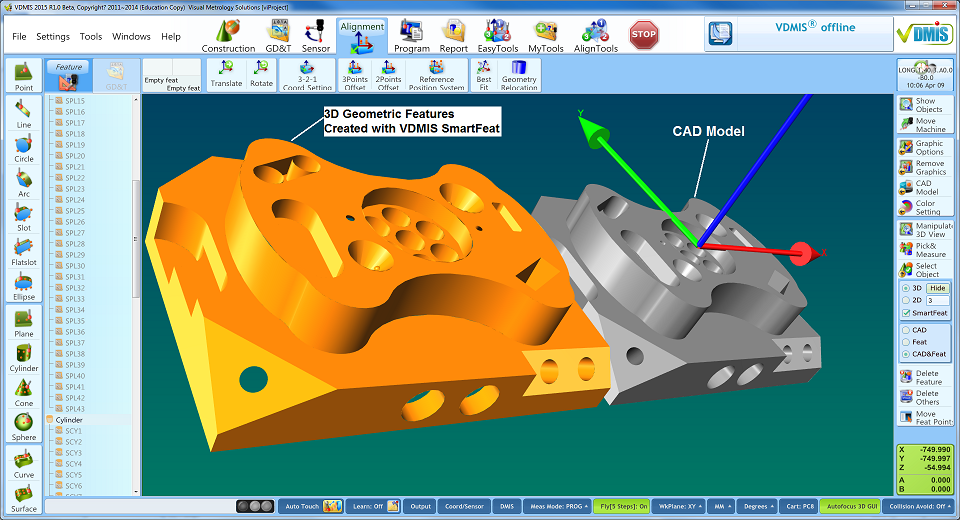The height and width of the screenshot is (520, 960).
Task: Click the red STOP icon
Action: click(x=643, y=34)
